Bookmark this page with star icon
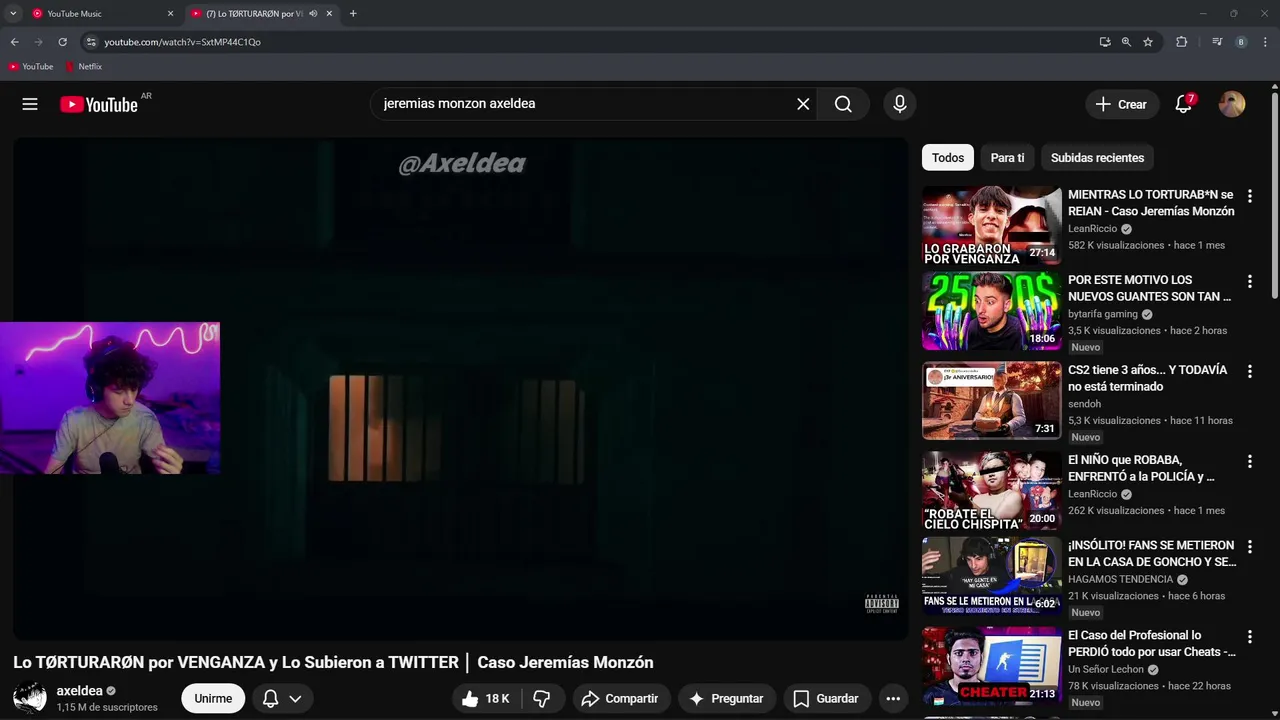This screenshot has height=720, width=1280. click(1148, 42)
